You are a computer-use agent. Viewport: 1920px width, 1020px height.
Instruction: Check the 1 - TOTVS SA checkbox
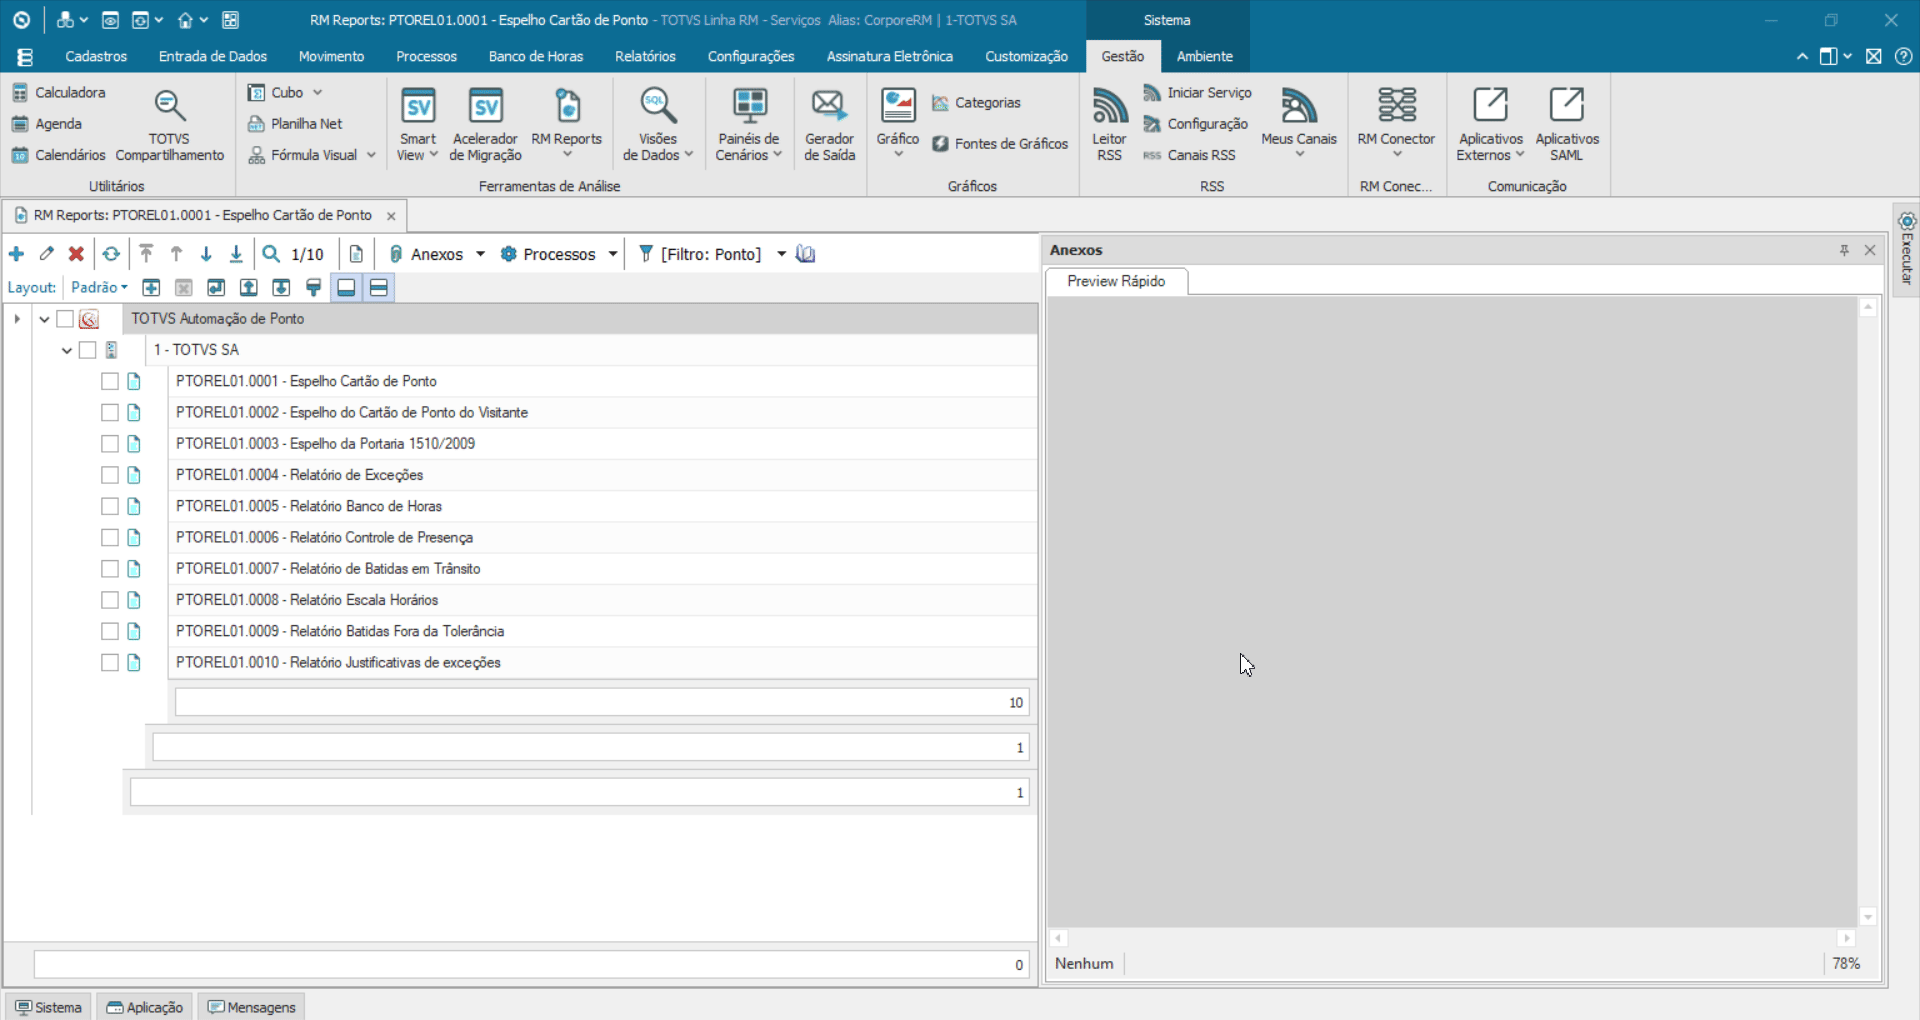click(x=88, y=350)
